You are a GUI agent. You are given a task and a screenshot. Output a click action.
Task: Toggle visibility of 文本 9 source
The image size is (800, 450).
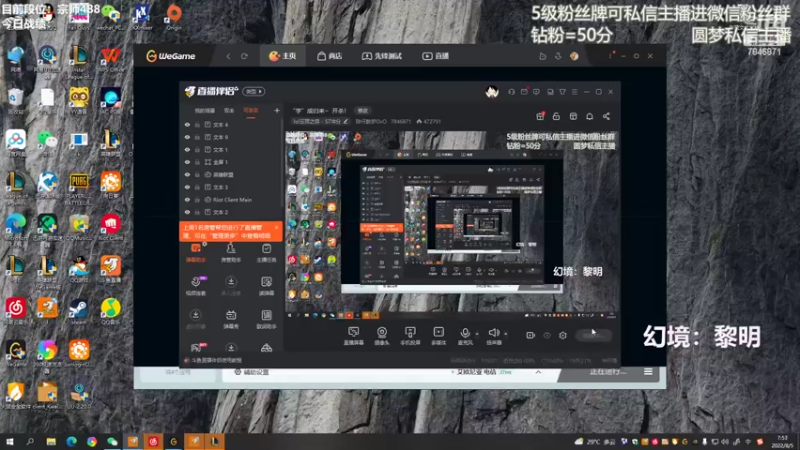pyautogui.click(x=187, y=137)
